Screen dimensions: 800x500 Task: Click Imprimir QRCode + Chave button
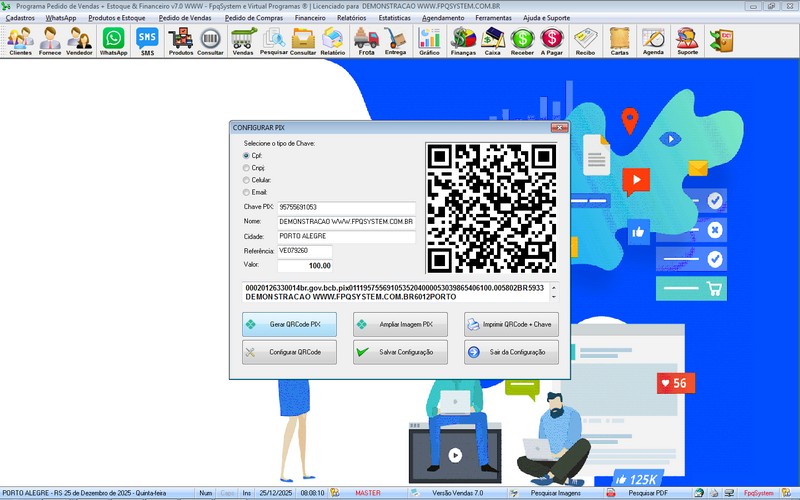pos(511,324)
